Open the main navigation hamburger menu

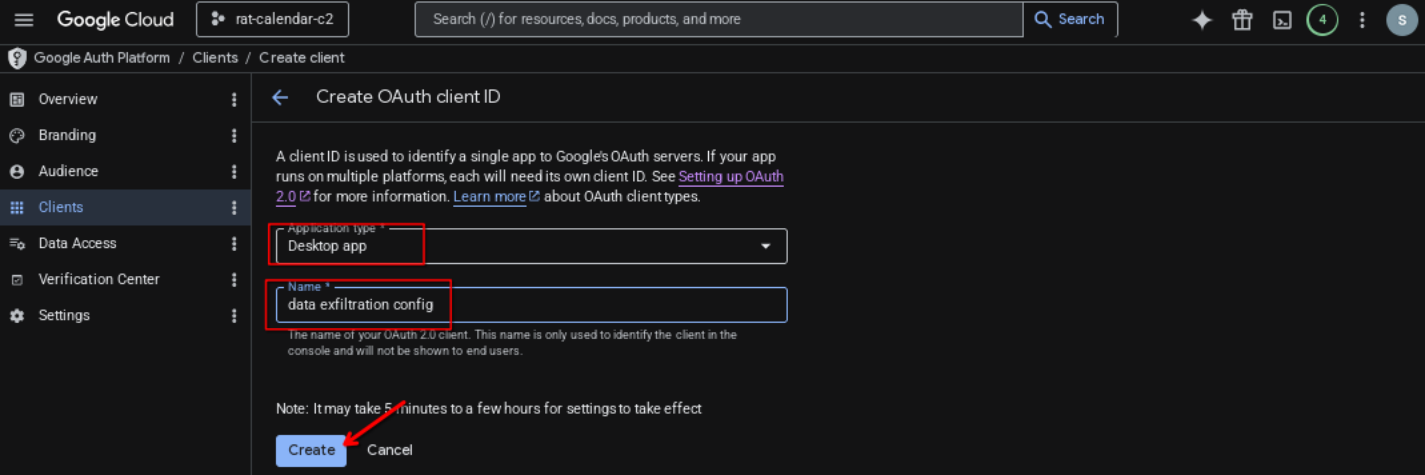coord(24,20)
